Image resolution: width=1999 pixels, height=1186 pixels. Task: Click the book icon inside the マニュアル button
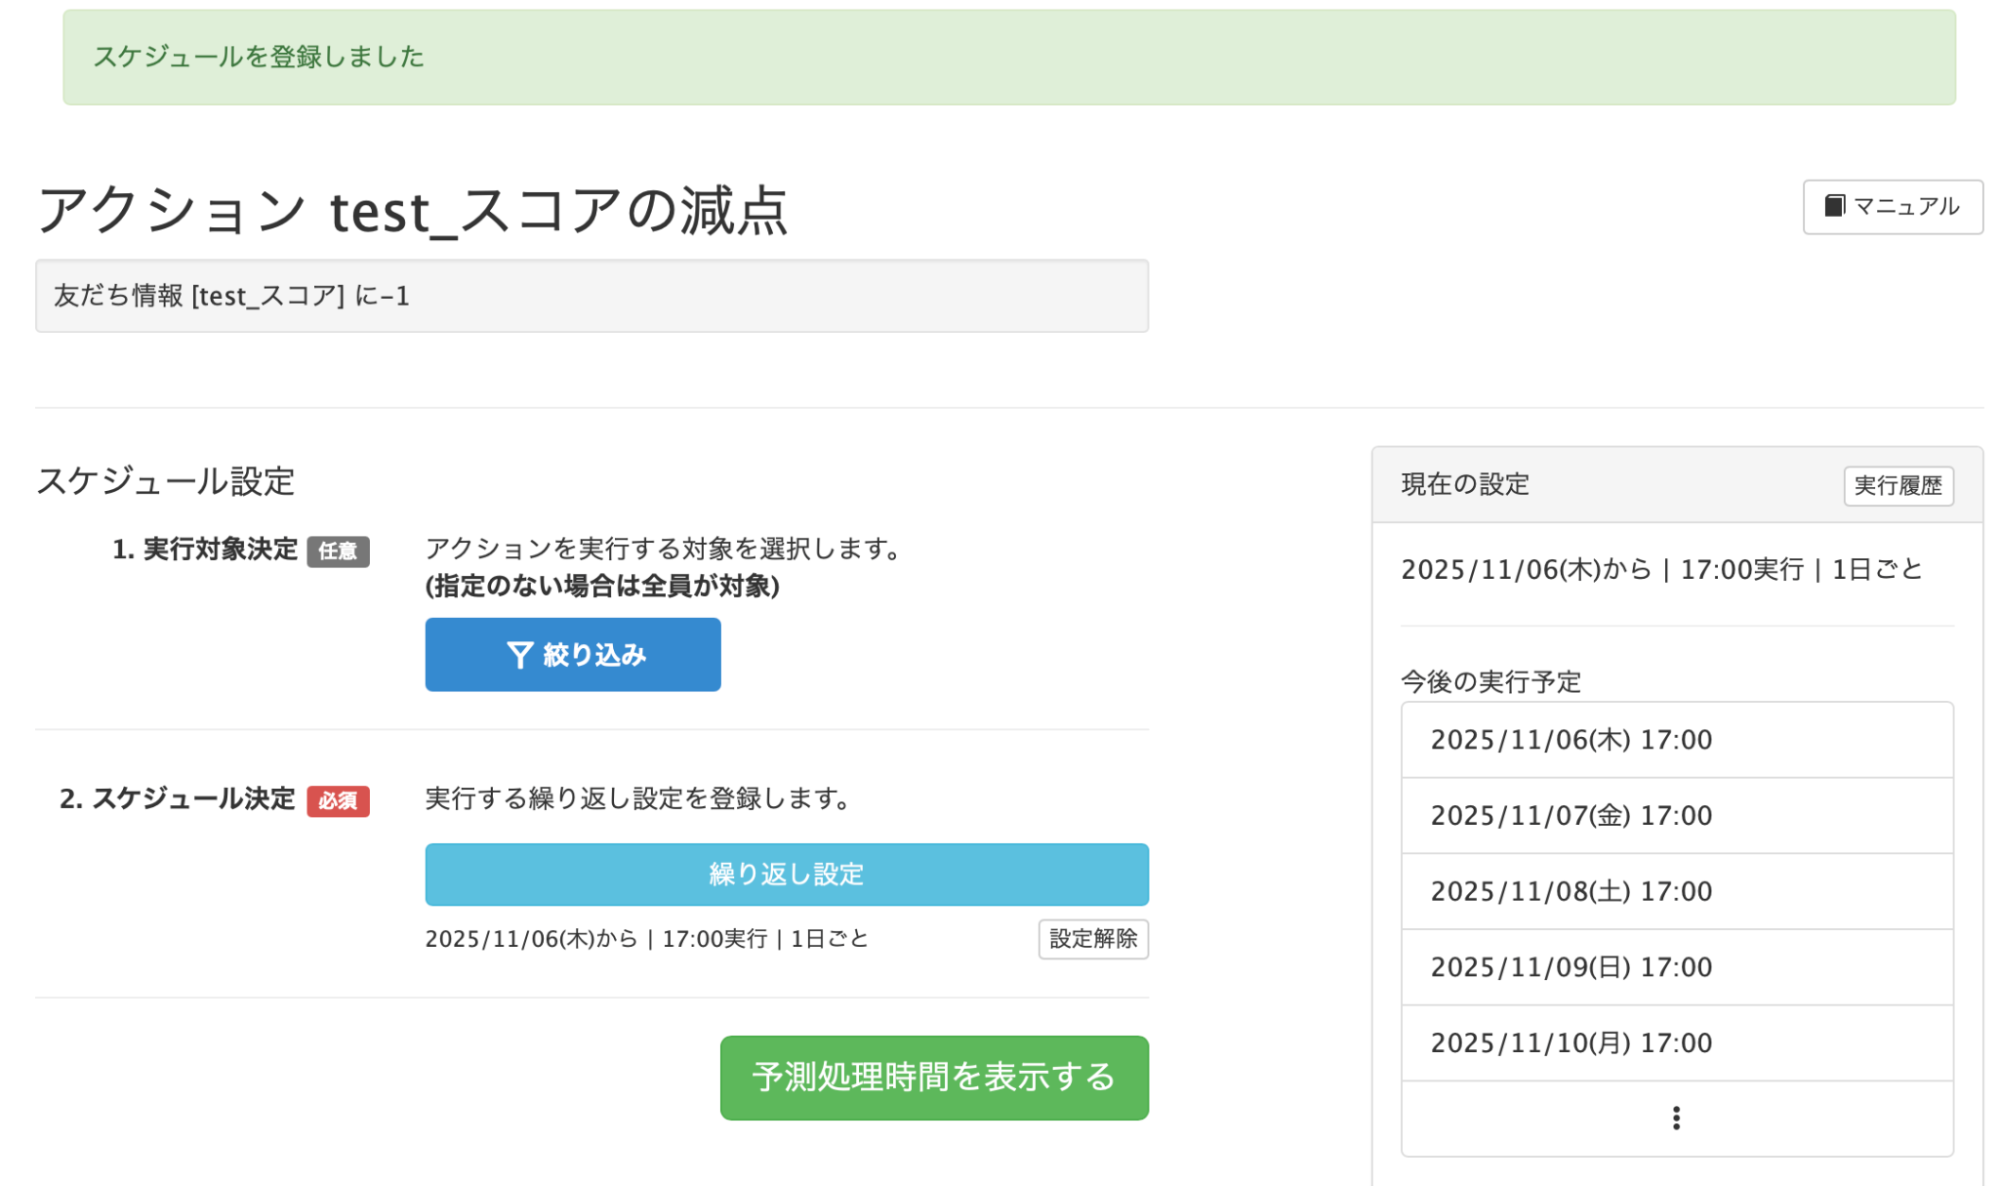[x=1834, y=207]
